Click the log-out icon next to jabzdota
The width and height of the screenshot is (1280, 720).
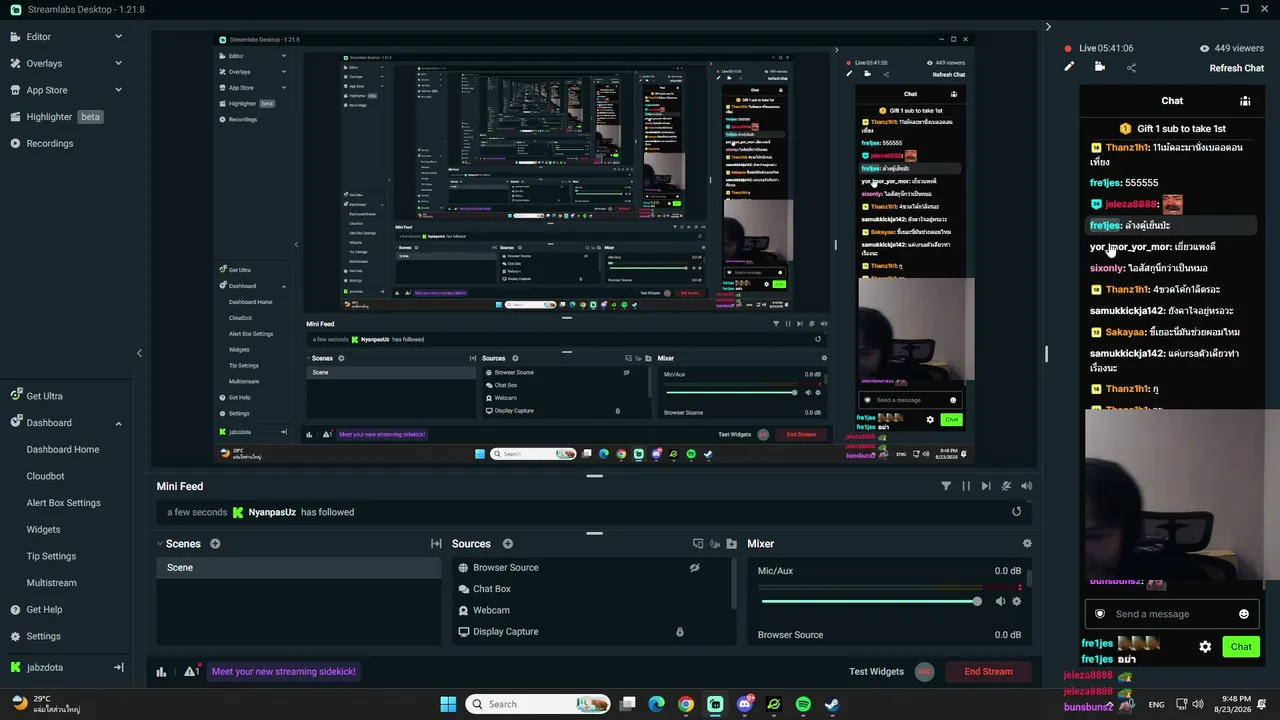click(118, 667)
